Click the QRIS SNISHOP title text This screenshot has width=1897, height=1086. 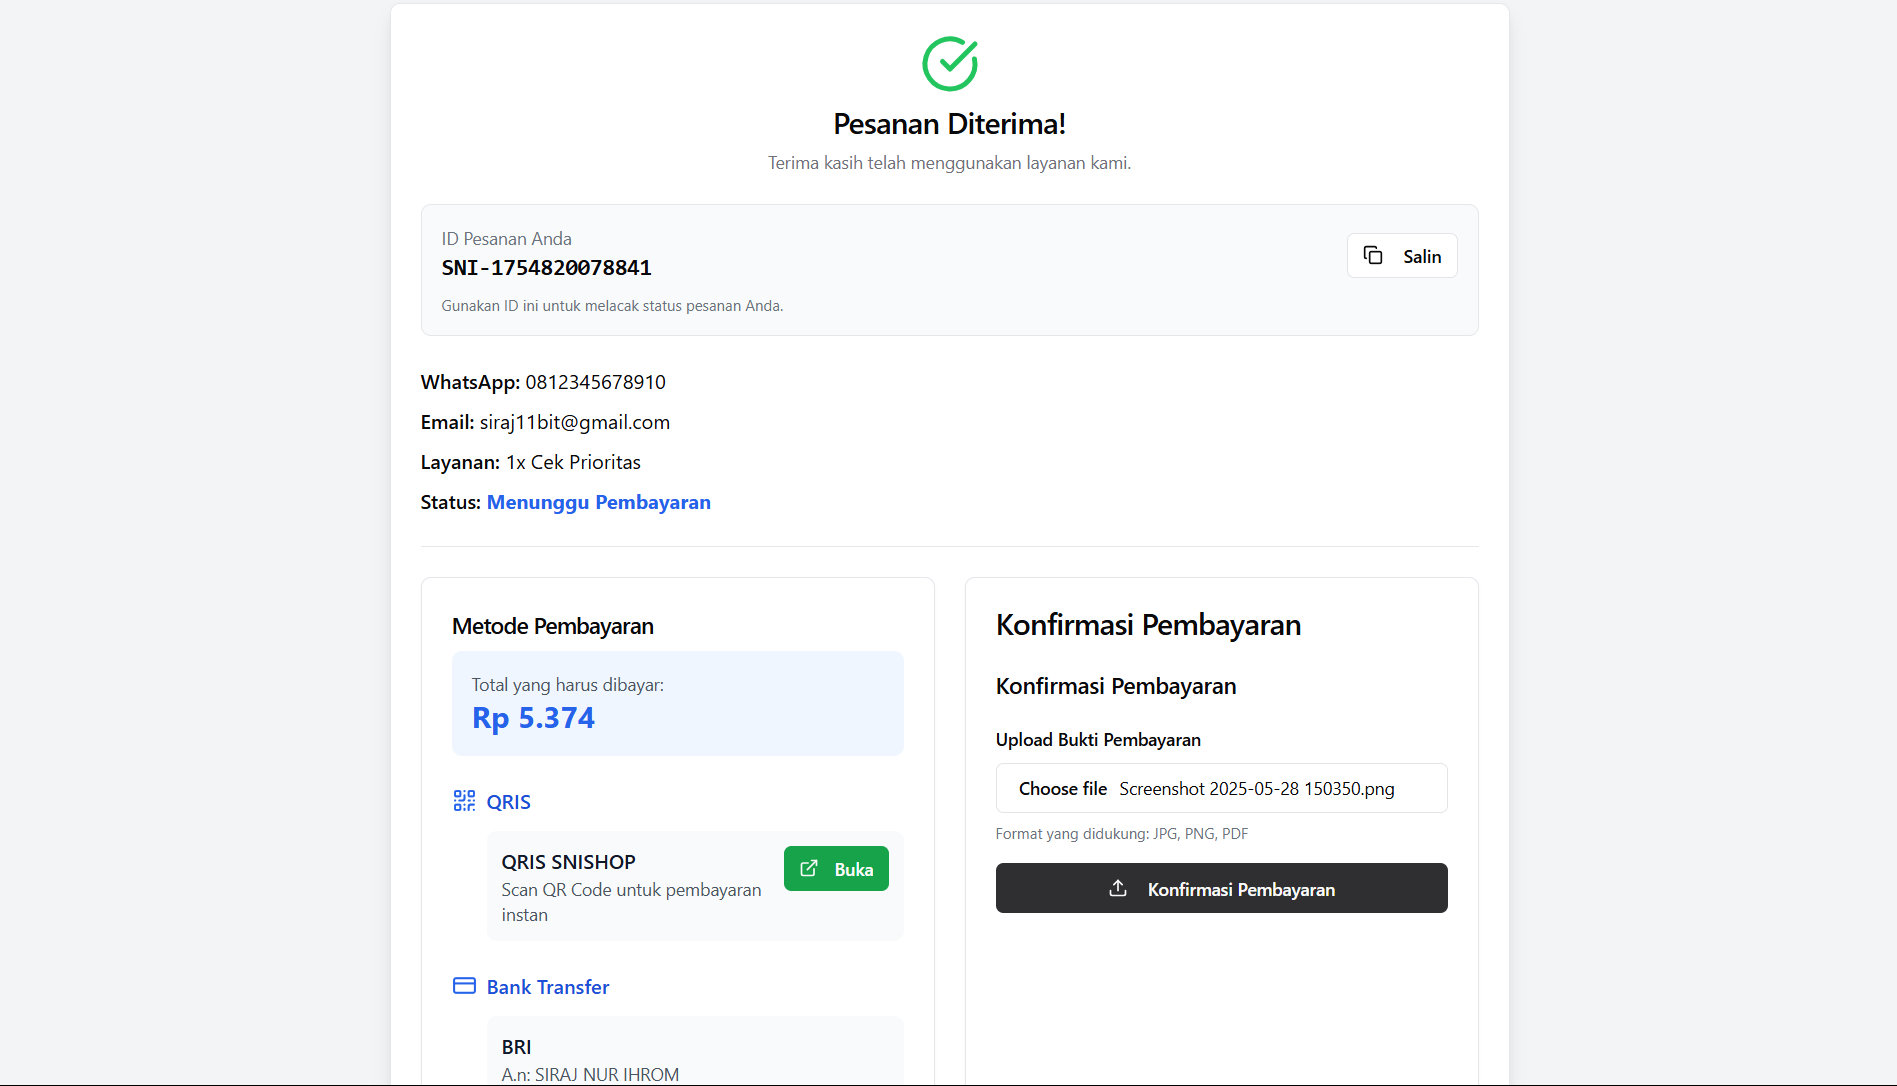click(x=568, y=862)
